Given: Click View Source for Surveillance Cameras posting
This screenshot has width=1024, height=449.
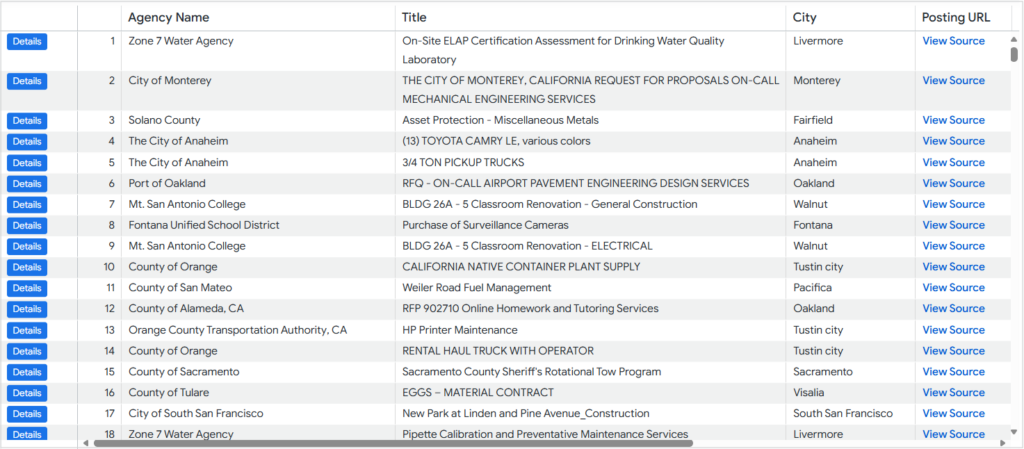Looking at the screenshot, I should pyautogui.click(x=953, y=225).
